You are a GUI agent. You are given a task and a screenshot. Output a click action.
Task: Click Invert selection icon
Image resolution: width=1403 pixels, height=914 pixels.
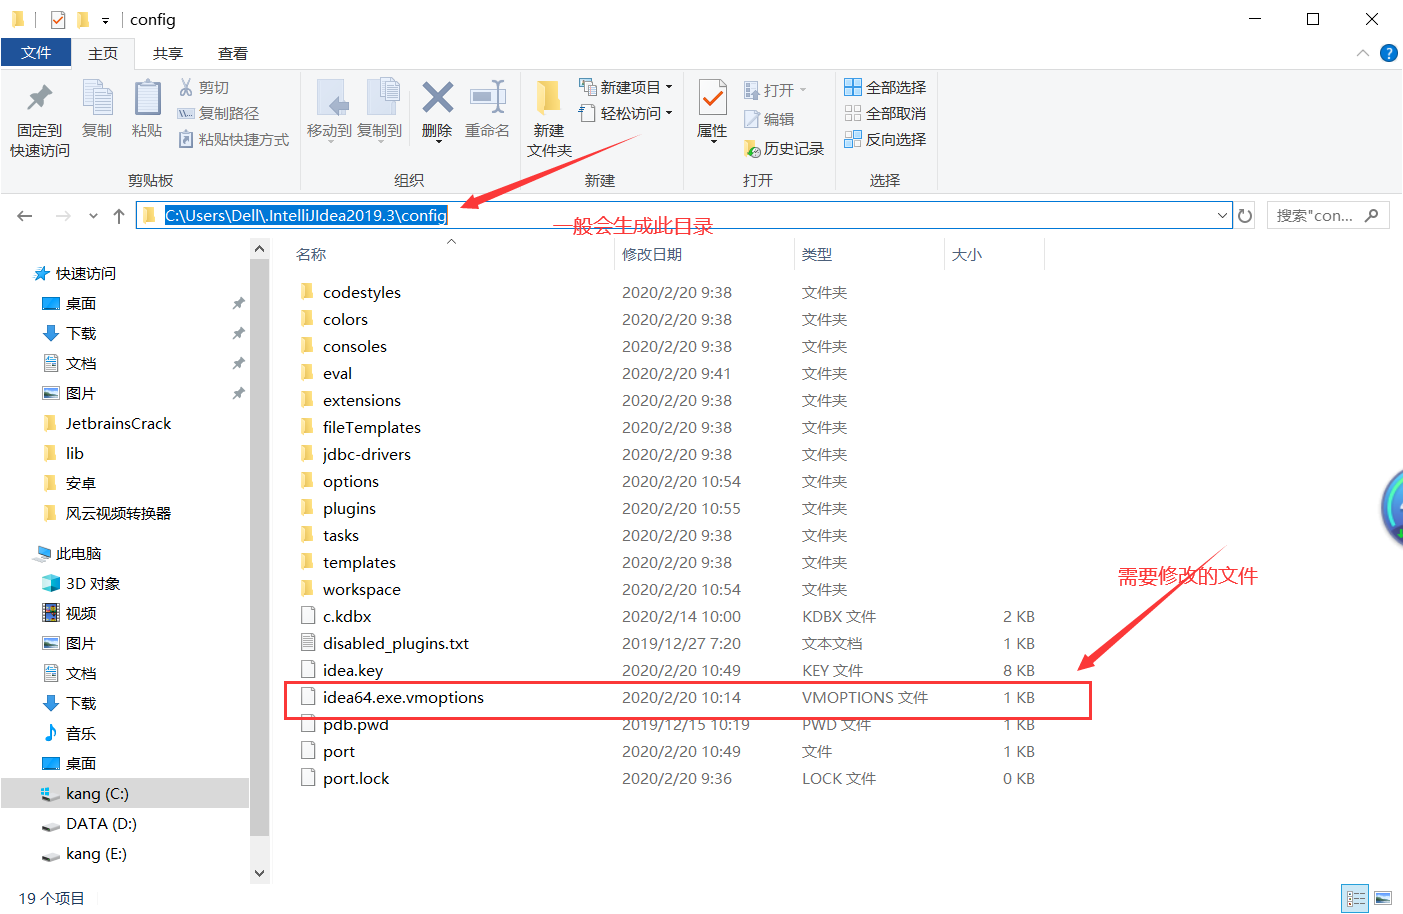pyautogui.click(x=853, y=139)
